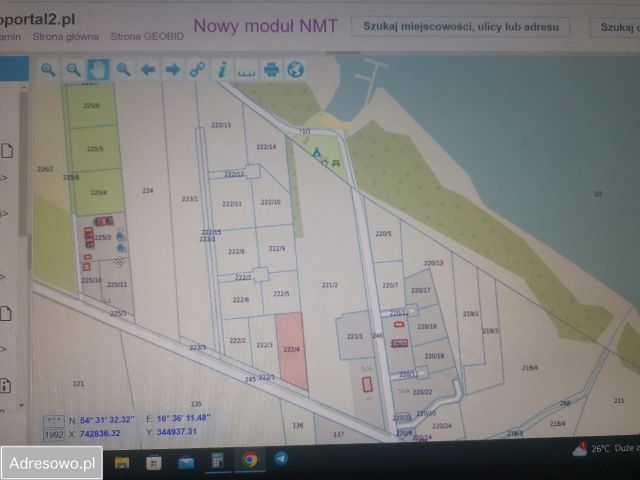Click the left sidebar scrollbar thumb
640x480 pixels.
click(24, 163)
